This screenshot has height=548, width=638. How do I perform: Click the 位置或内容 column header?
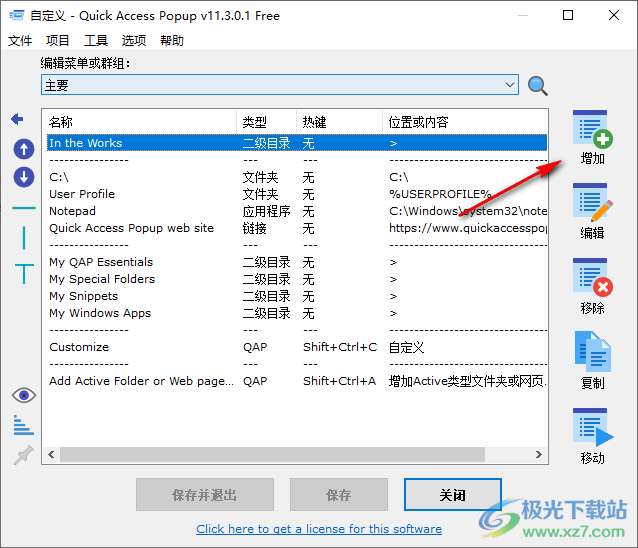(x=465, y=122)
